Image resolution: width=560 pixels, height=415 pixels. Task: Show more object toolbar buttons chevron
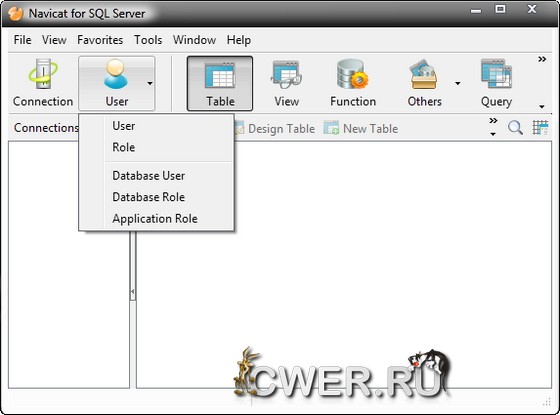(493, 121)
